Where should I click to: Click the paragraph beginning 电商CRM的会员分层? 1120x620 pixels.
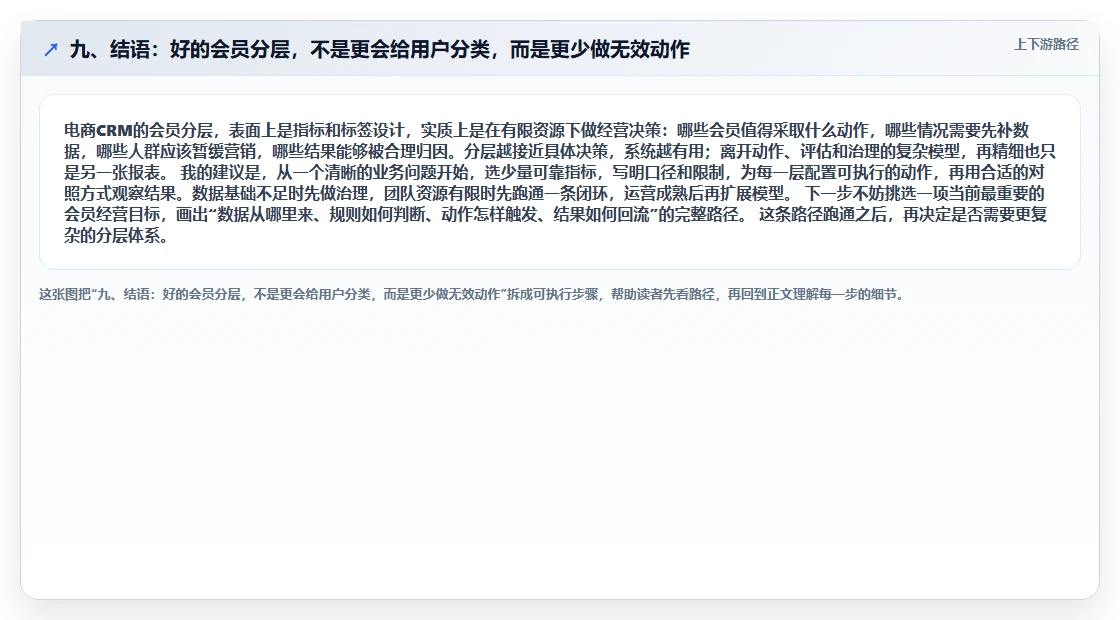point(559,183)
